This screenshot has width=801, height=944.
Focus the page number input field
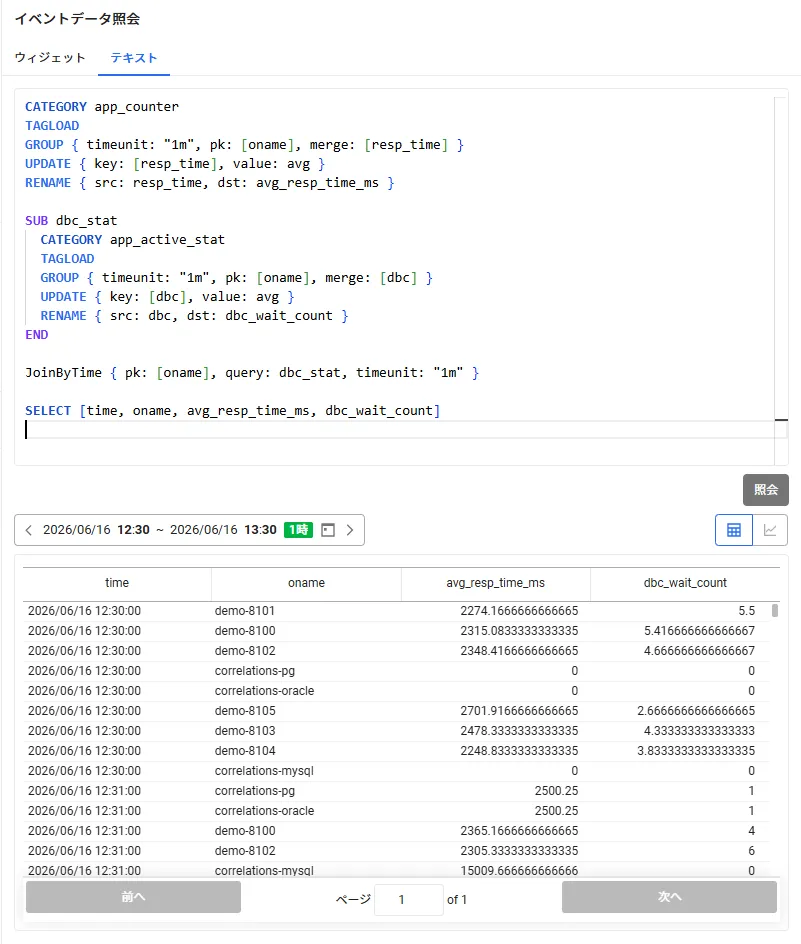(x=408, y=899)
